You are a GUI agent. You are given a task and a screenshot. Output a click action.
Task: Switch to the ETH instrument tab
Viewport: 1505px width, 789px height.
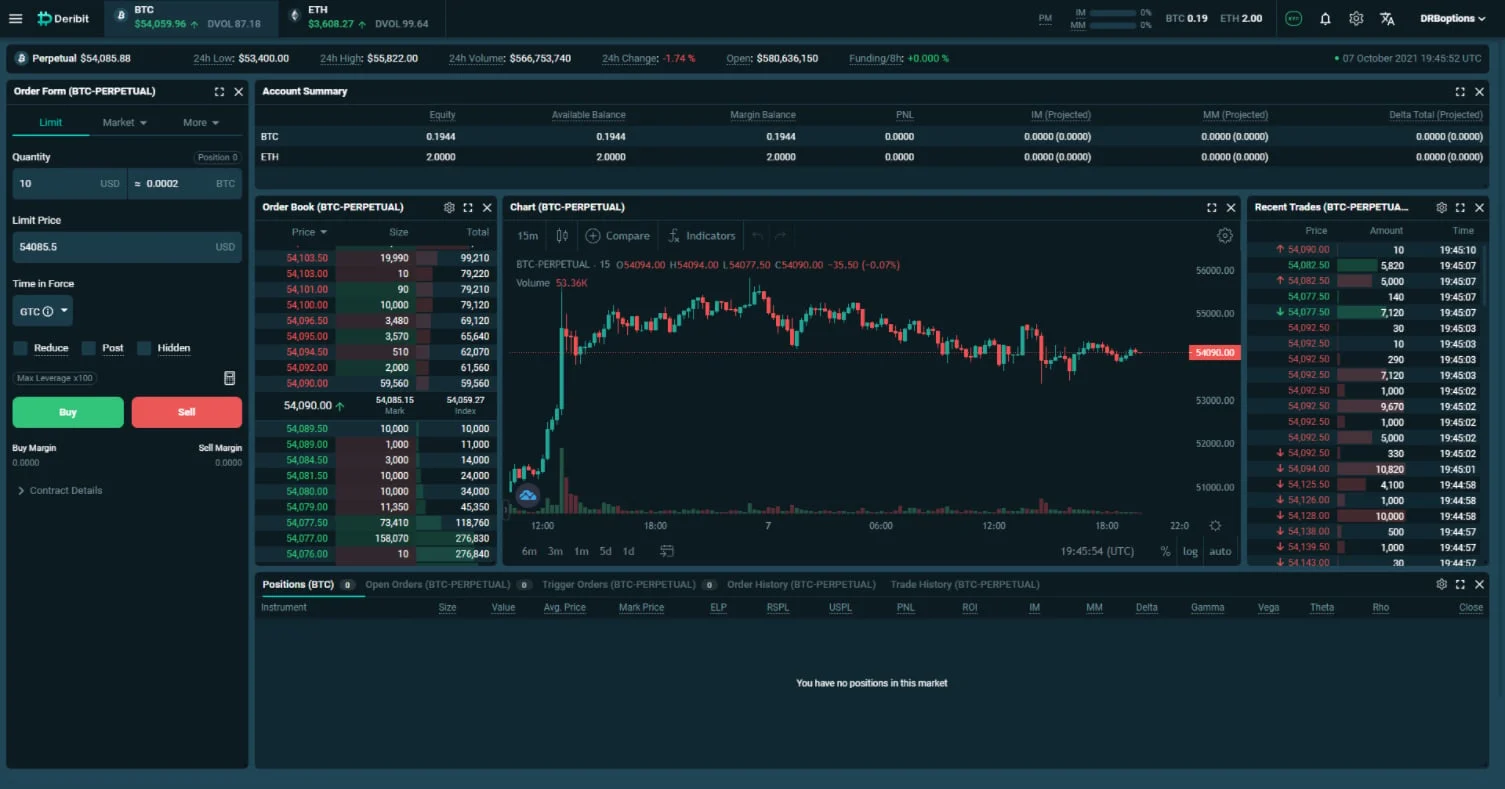tap(362, 18)
